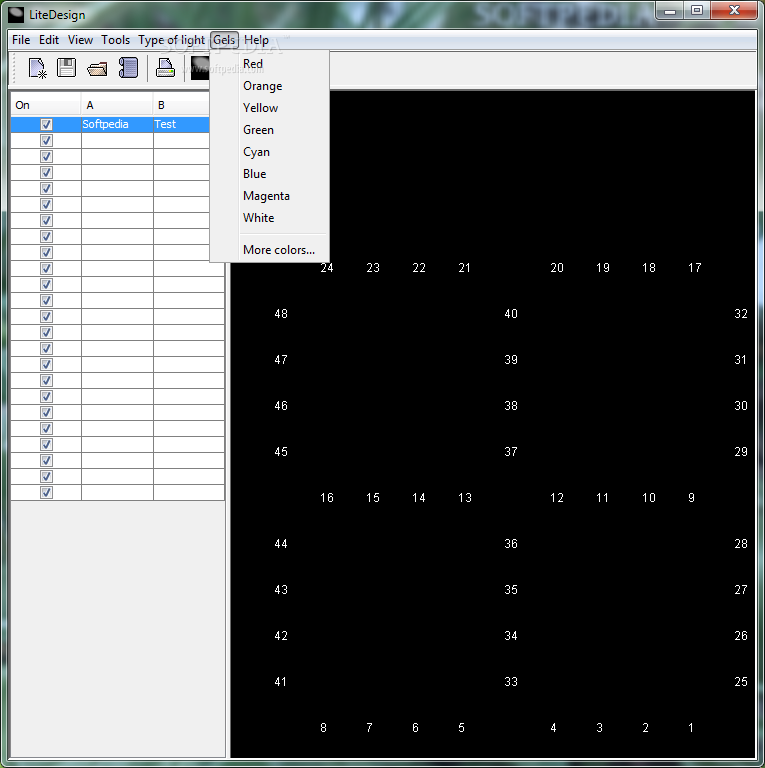Click the Save floppy disk icon
This screenshot has width=765, height=768.
pos(67,68)
